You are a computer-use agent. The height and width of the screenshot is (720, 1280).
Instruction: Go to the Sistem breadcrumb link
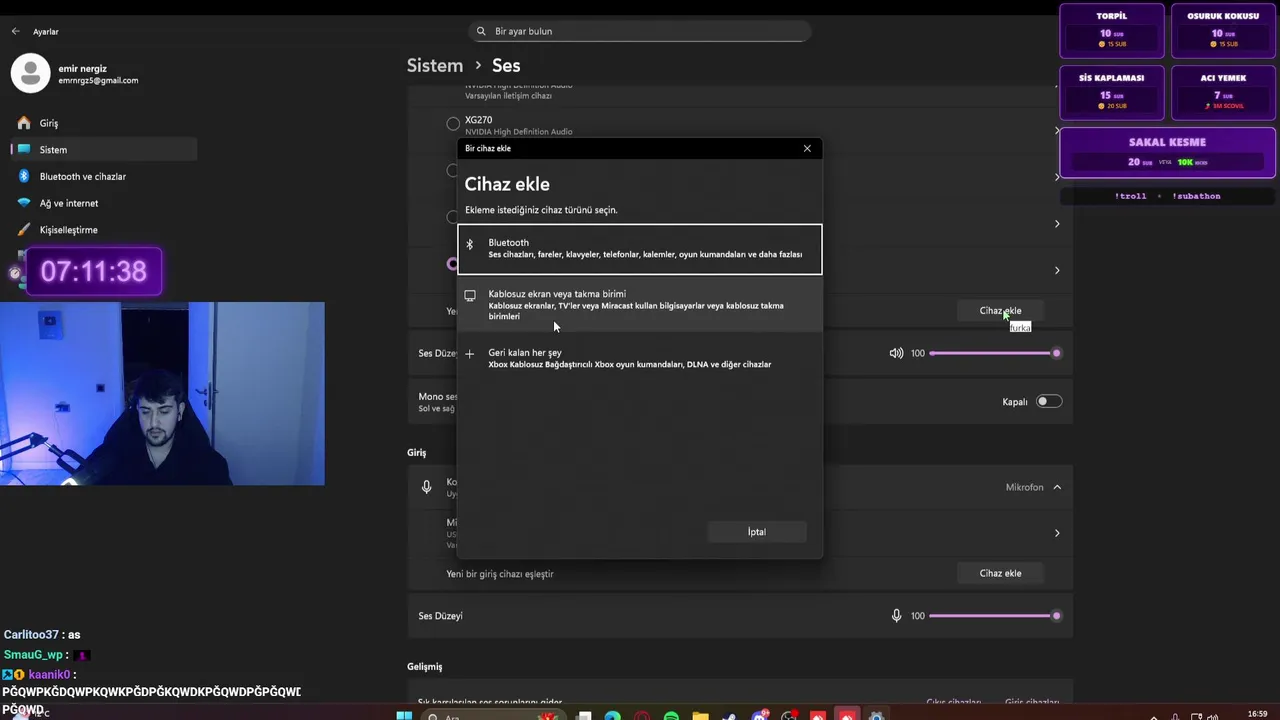(435, 65)
